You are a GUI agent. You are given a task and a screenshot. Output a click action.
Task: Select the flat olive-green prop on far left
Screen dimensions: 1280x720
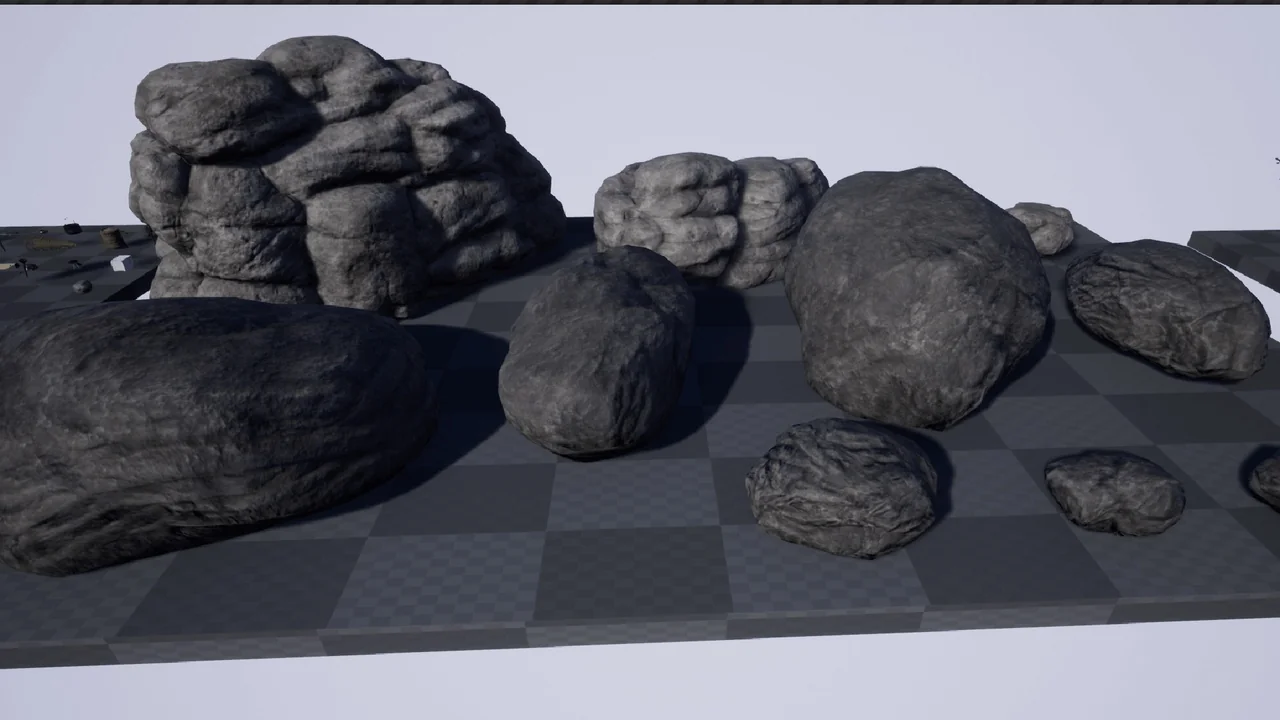click(48, 244)
